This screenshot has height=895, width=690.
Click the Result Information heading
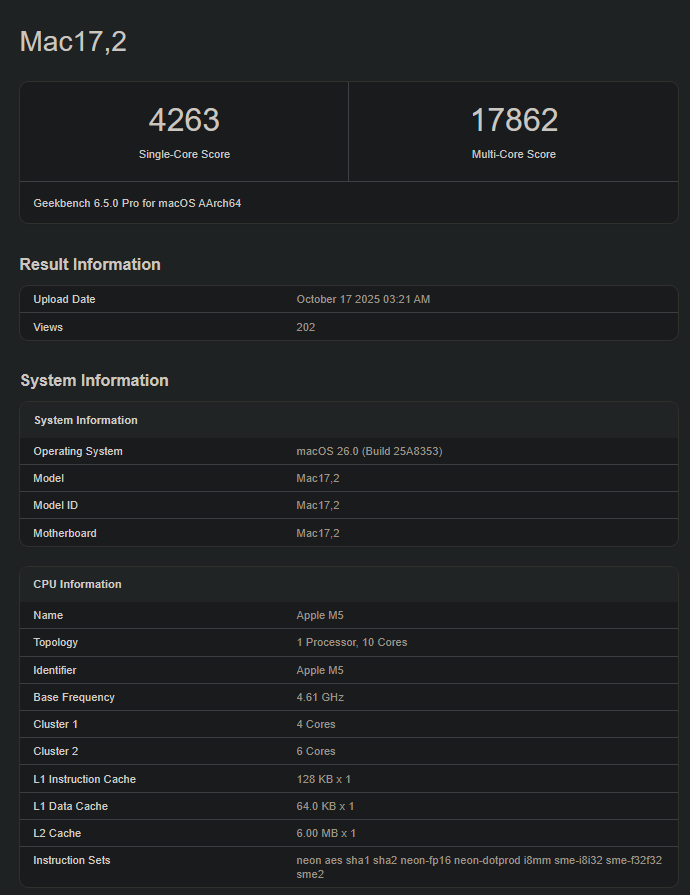(x=90, y=265)
